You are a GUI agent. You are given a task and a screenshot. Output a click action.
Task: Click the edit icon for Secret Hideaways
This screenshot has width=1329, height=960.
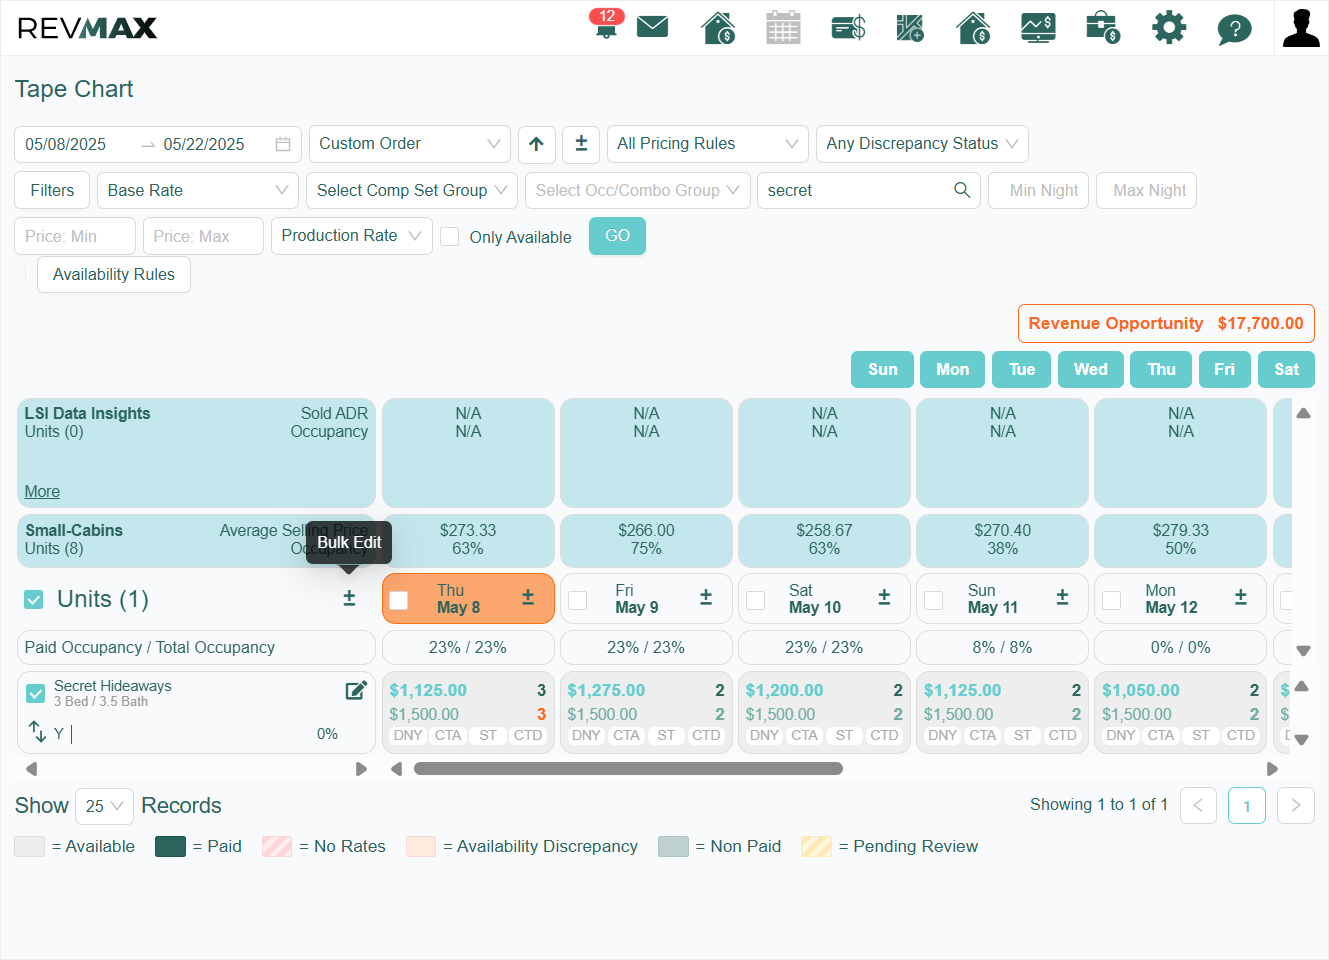[356, 690]
